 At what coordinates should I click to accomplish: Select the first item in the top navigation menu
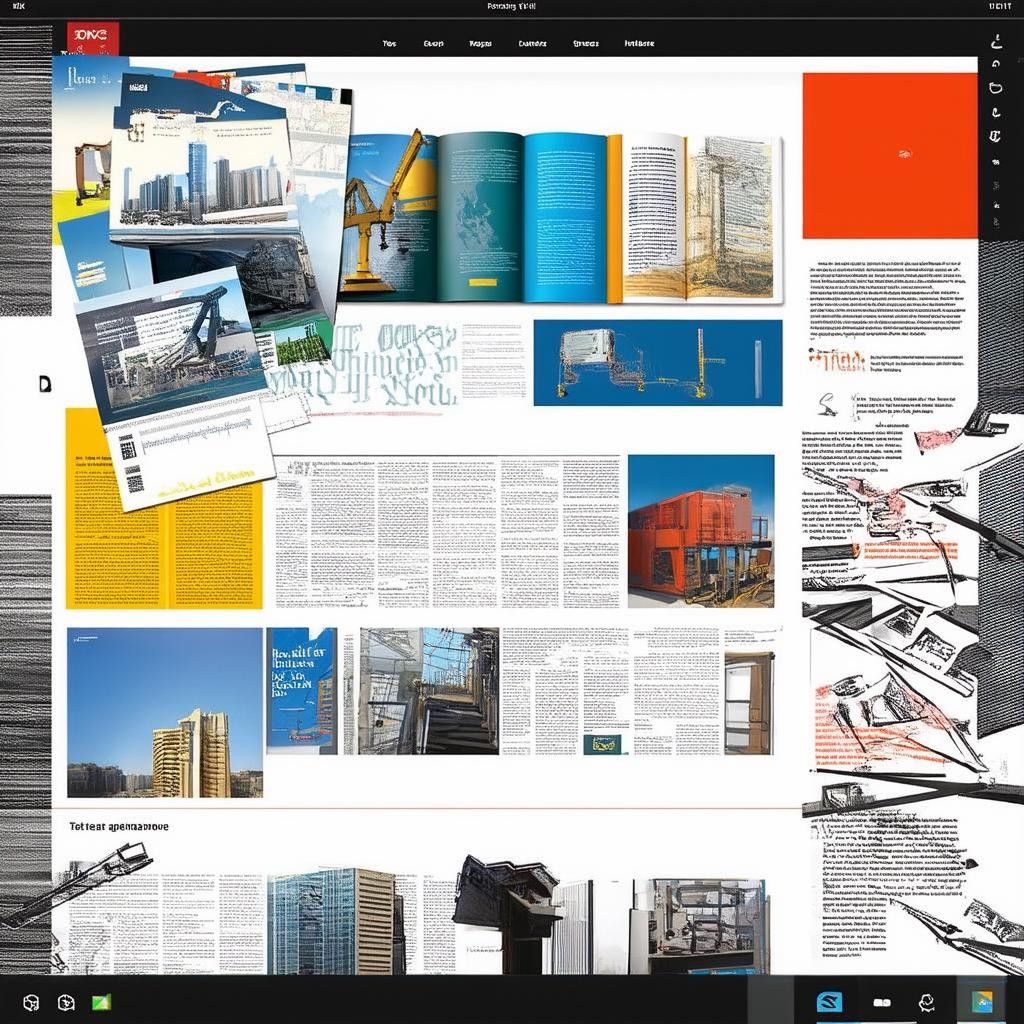click(x=390, y=44)
